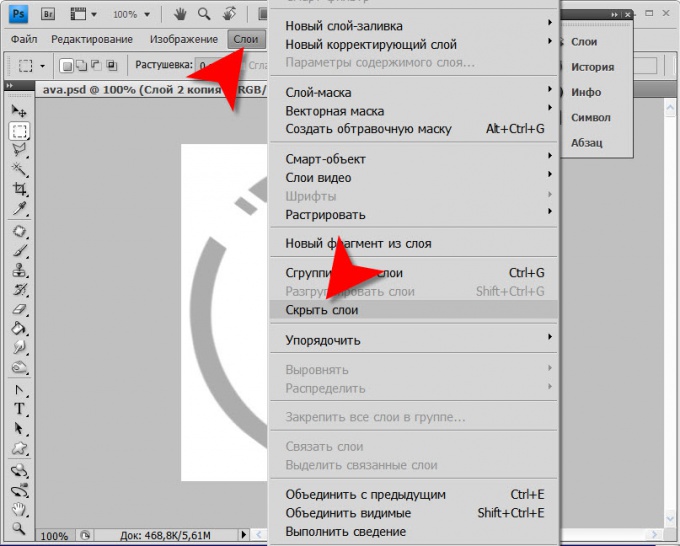Select the 3D Rotate tool

coord(19,471)
